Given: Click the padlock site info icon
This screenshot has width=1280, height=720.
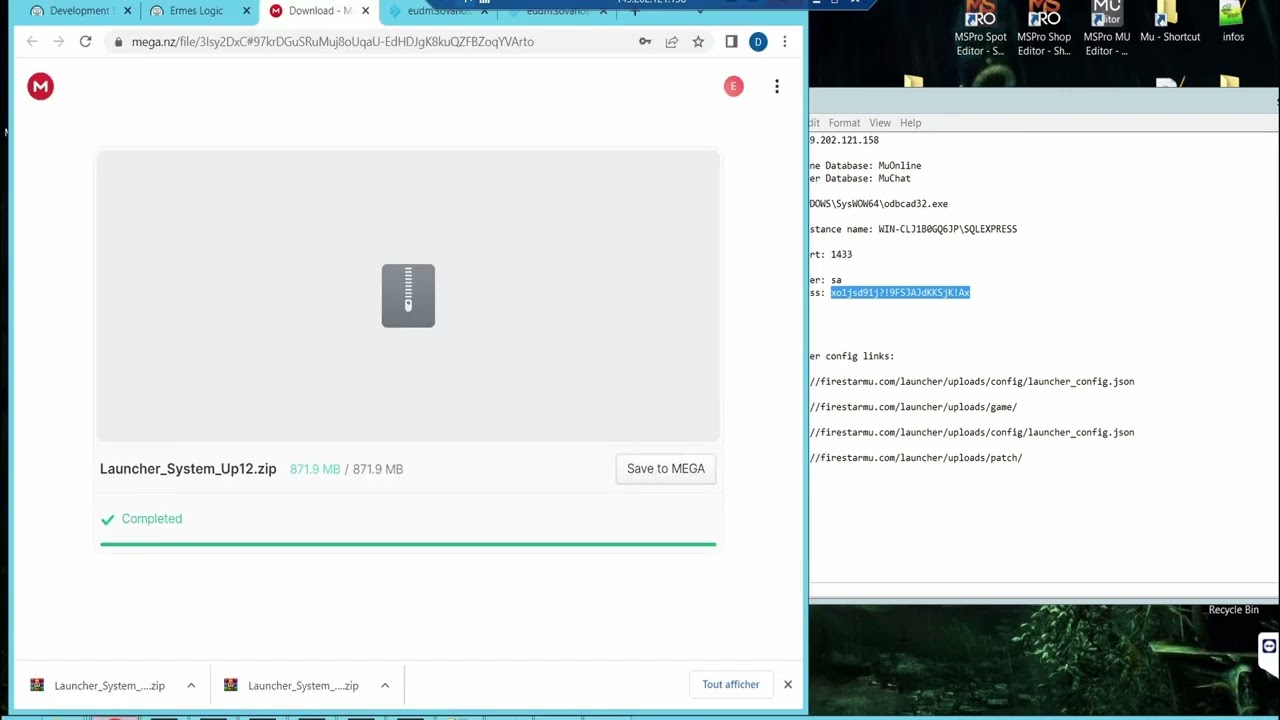Looking at the screenshot, I should pos(118,42).
